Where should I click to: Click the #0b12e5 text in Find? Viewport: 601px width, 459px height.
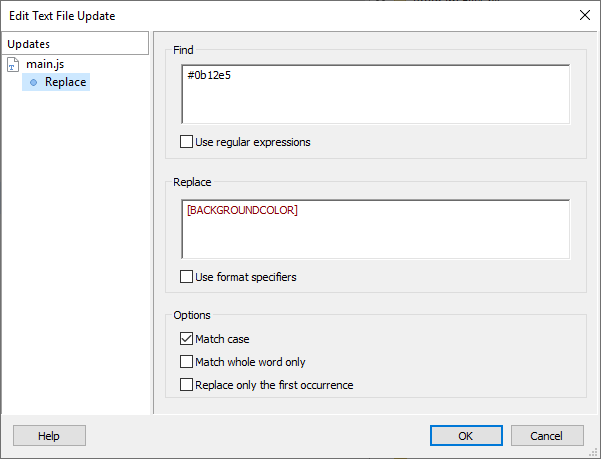click(209, 75)
